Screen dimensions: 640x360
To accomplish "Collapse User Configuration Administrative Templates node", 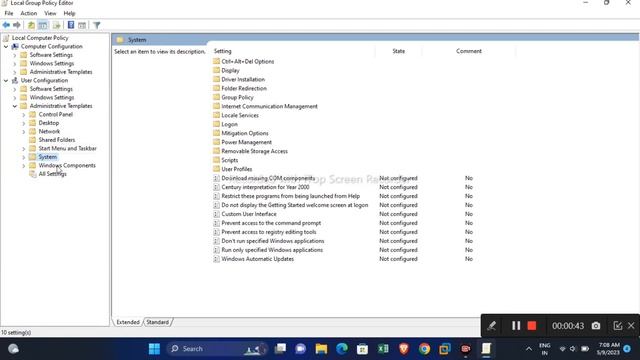I will click(x=15, y=106).
